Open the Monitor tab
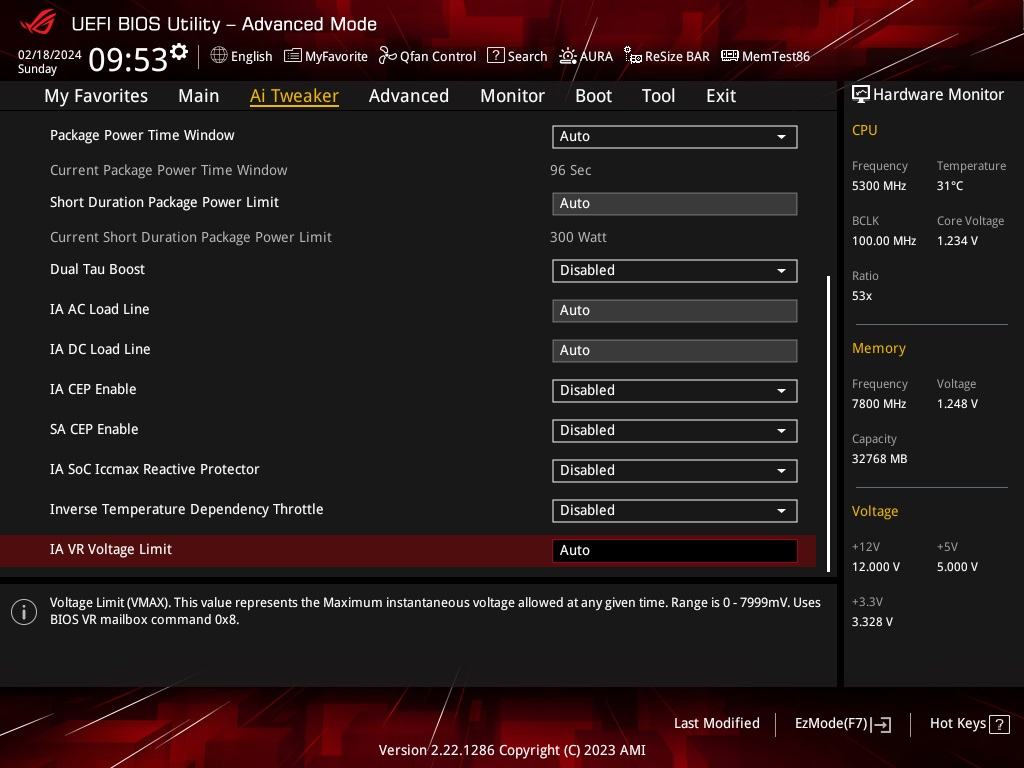This screenshot has width=1024, height=768. 512,96
